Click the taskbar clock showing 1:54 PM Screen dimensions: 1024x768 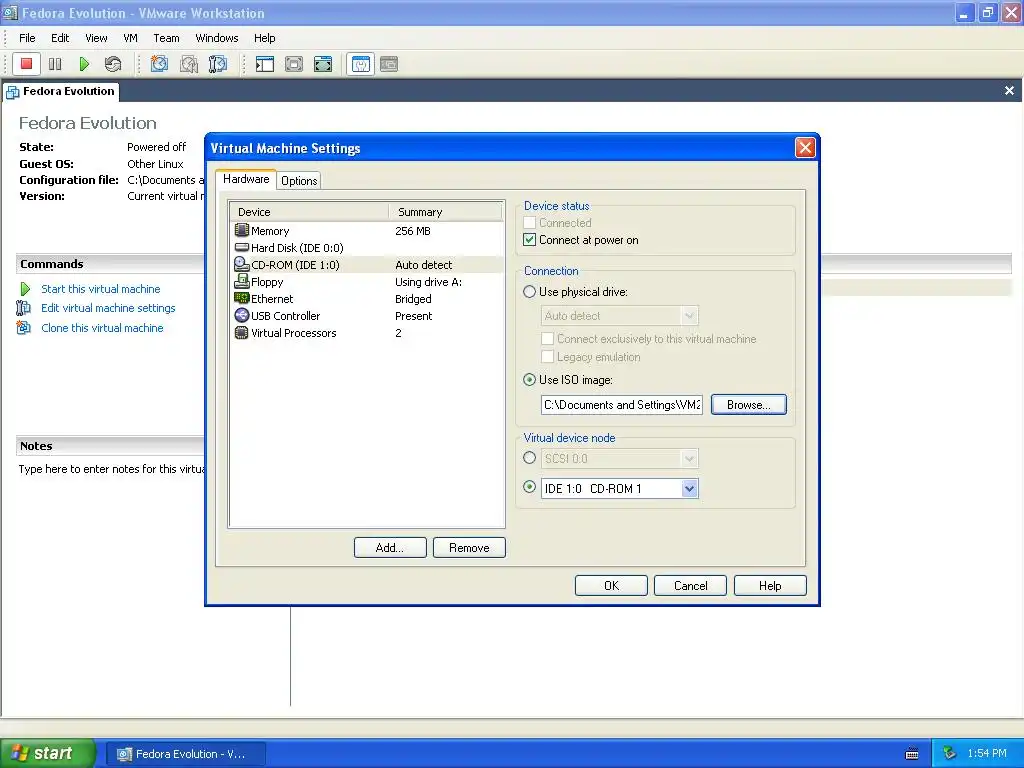click(x=987, y=754)
